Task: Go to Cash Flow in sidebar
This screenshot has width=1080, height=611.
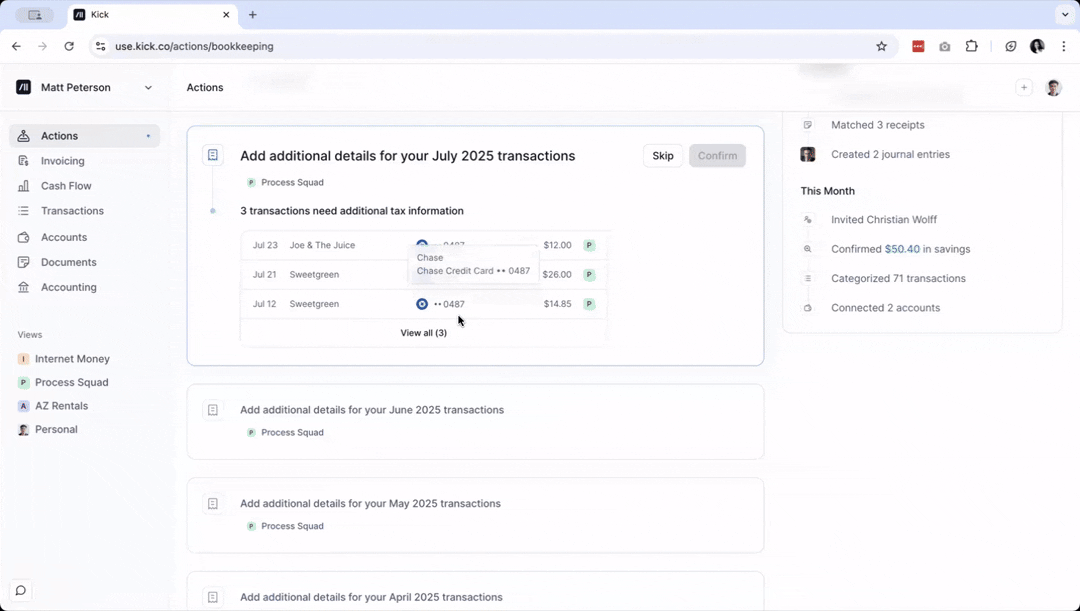Action: click(x=66, y=186)
